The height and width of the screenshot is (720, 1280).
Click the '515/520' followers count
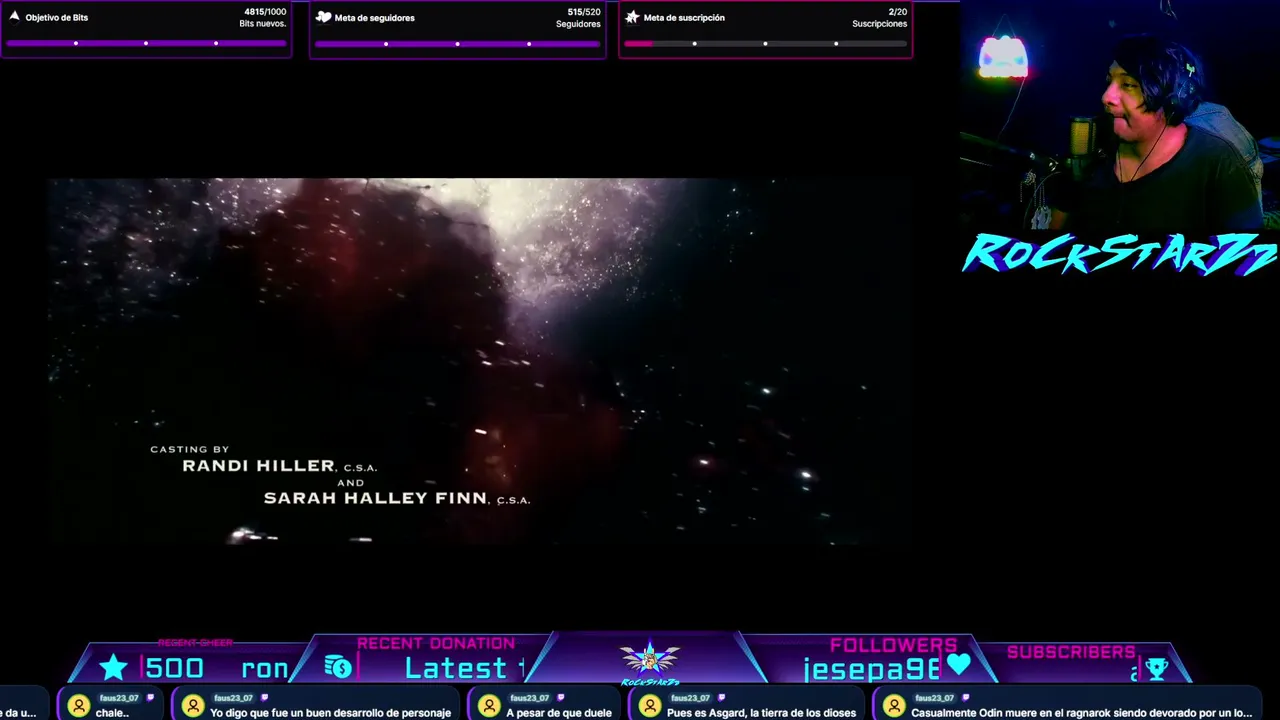[x=584, y=12]
